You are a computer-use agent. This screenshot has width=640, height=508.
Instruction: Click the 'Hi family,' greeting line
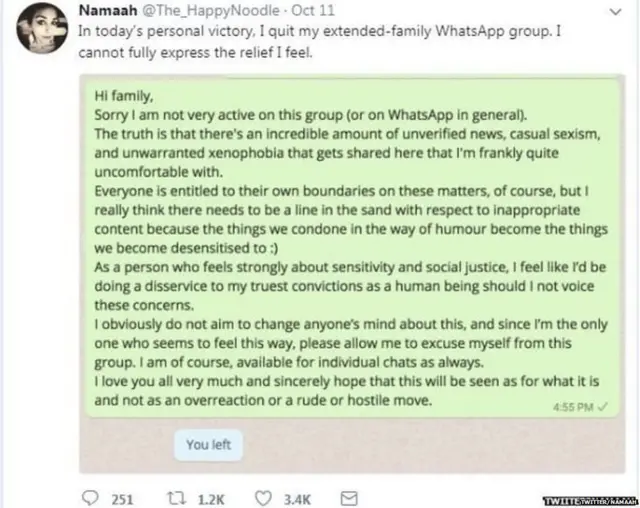(x=121, y=97)
